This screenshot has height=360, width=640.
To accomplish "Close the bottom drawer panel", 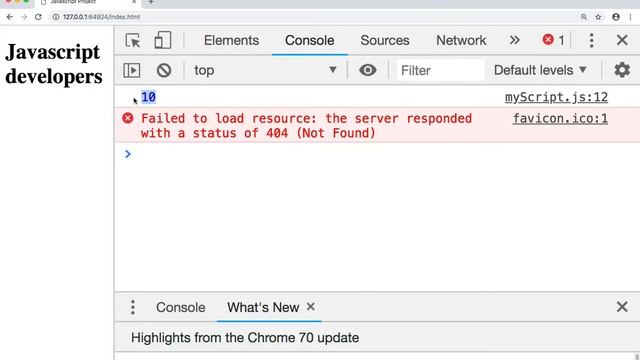I will click(x=622, y=307).
